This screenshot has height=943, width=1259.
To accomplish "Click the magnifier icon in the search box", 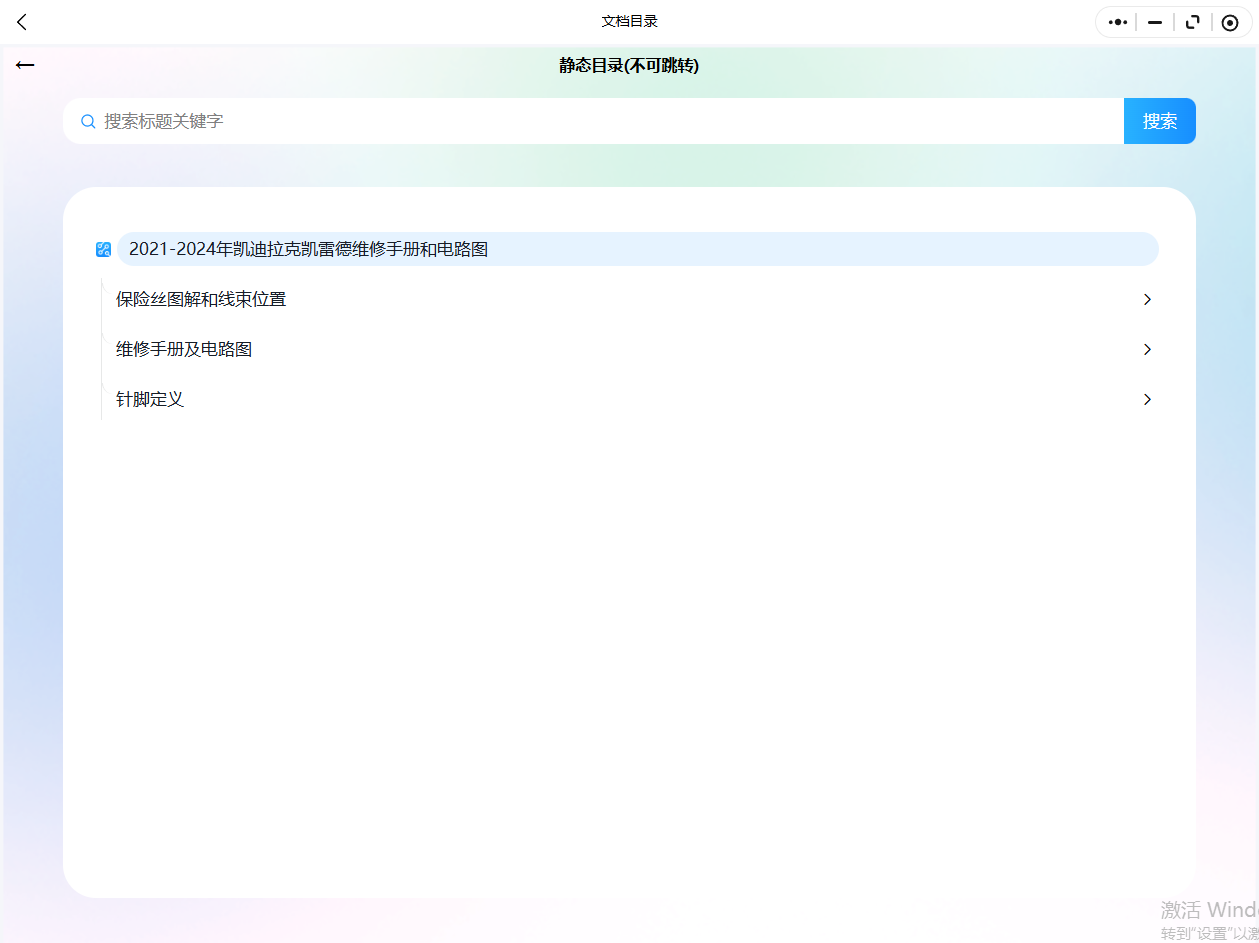I will (x=88, y=121).
